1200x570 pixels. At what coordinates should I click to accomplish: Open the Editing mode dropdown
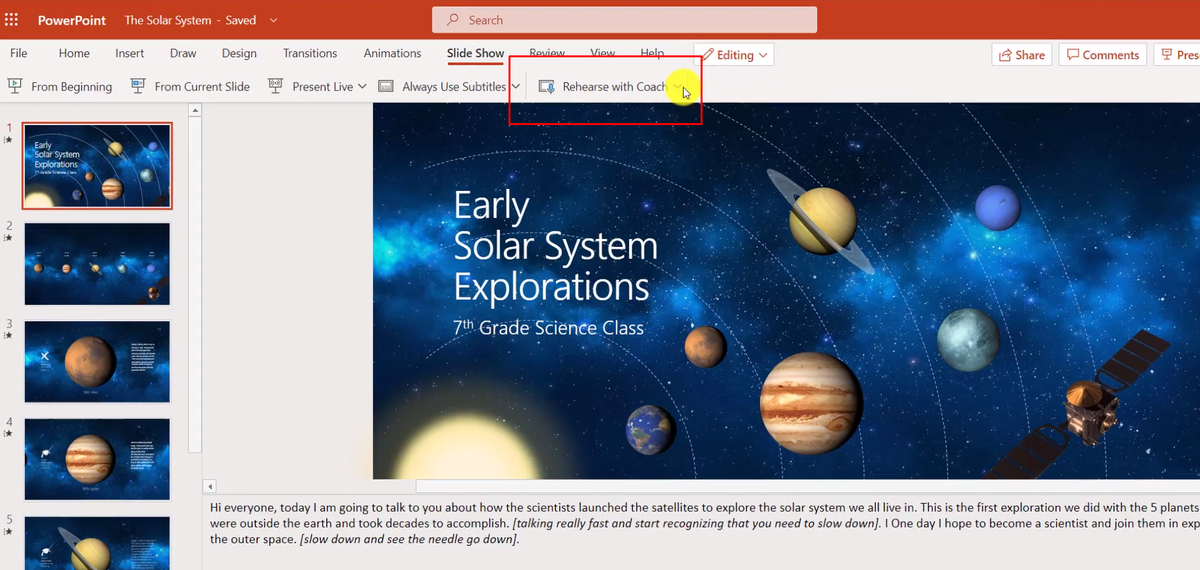[734, 55]
